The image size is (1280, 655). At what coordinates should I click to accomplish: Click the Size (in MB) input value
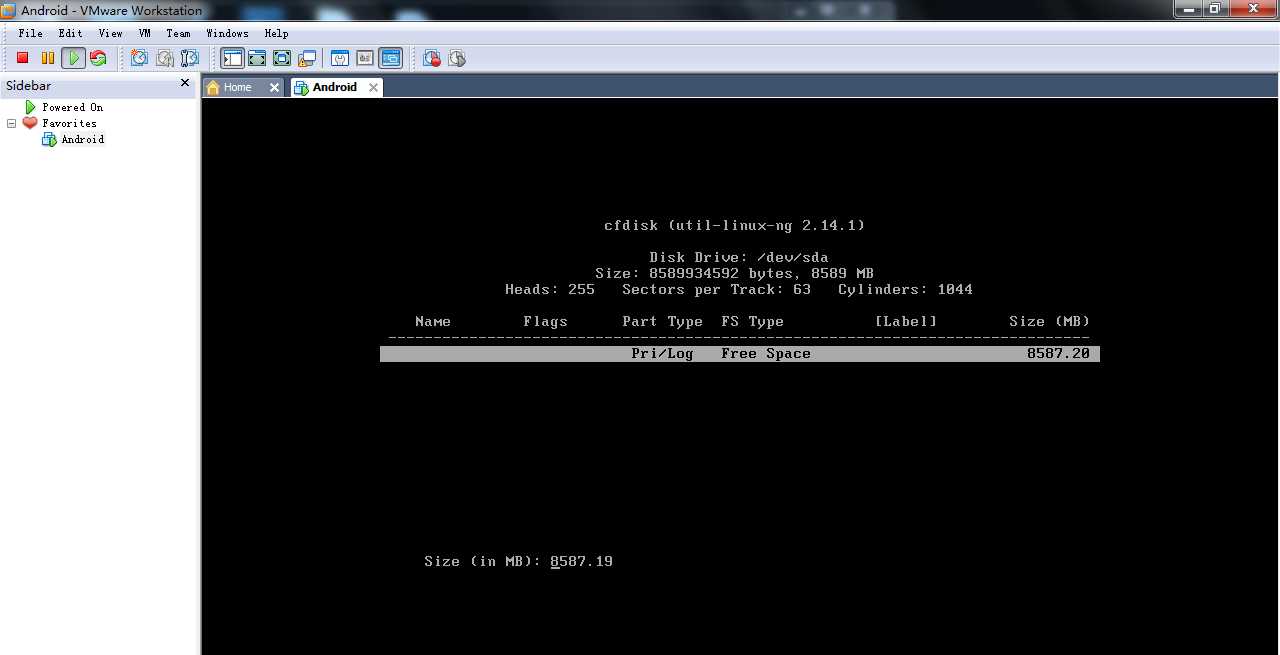click(581, 561)
